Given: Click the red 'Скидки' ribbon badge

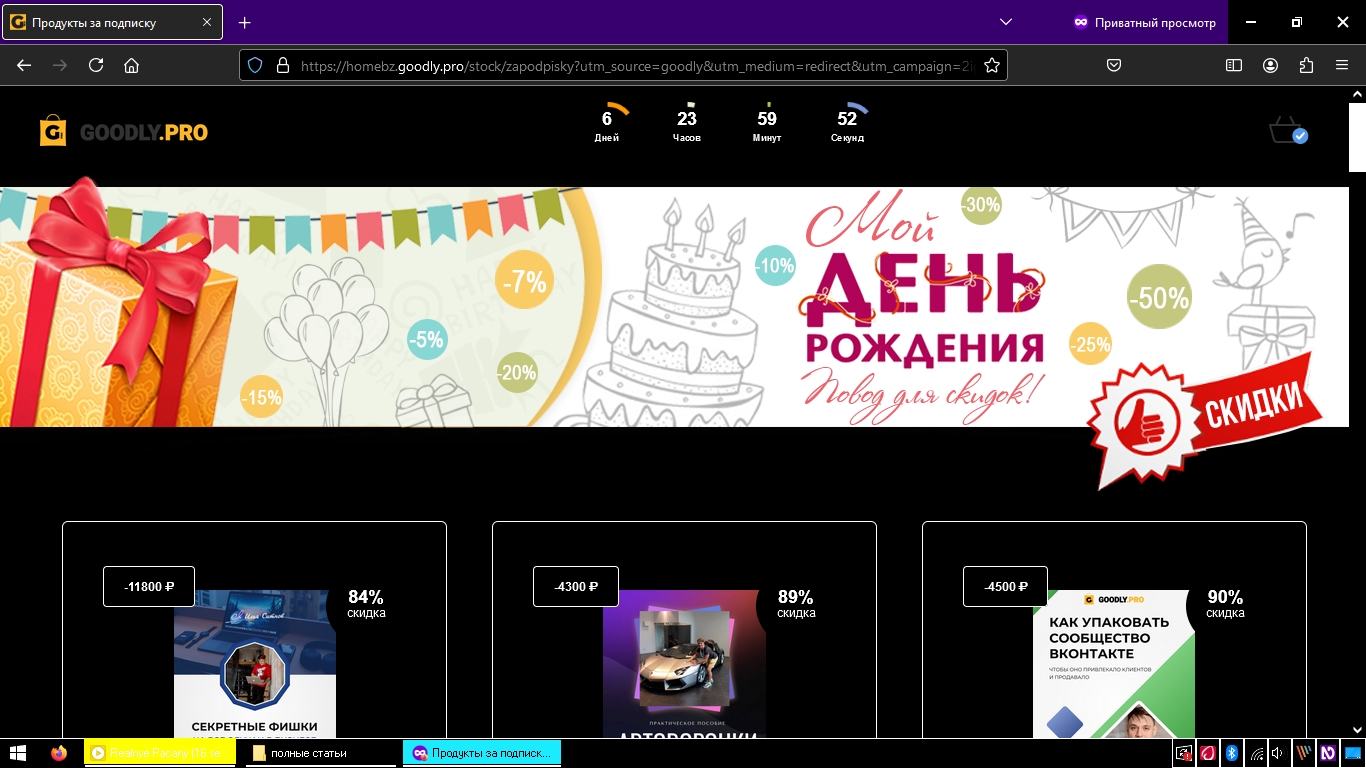Looking at the screenshot, I should tap(1207, 422).
